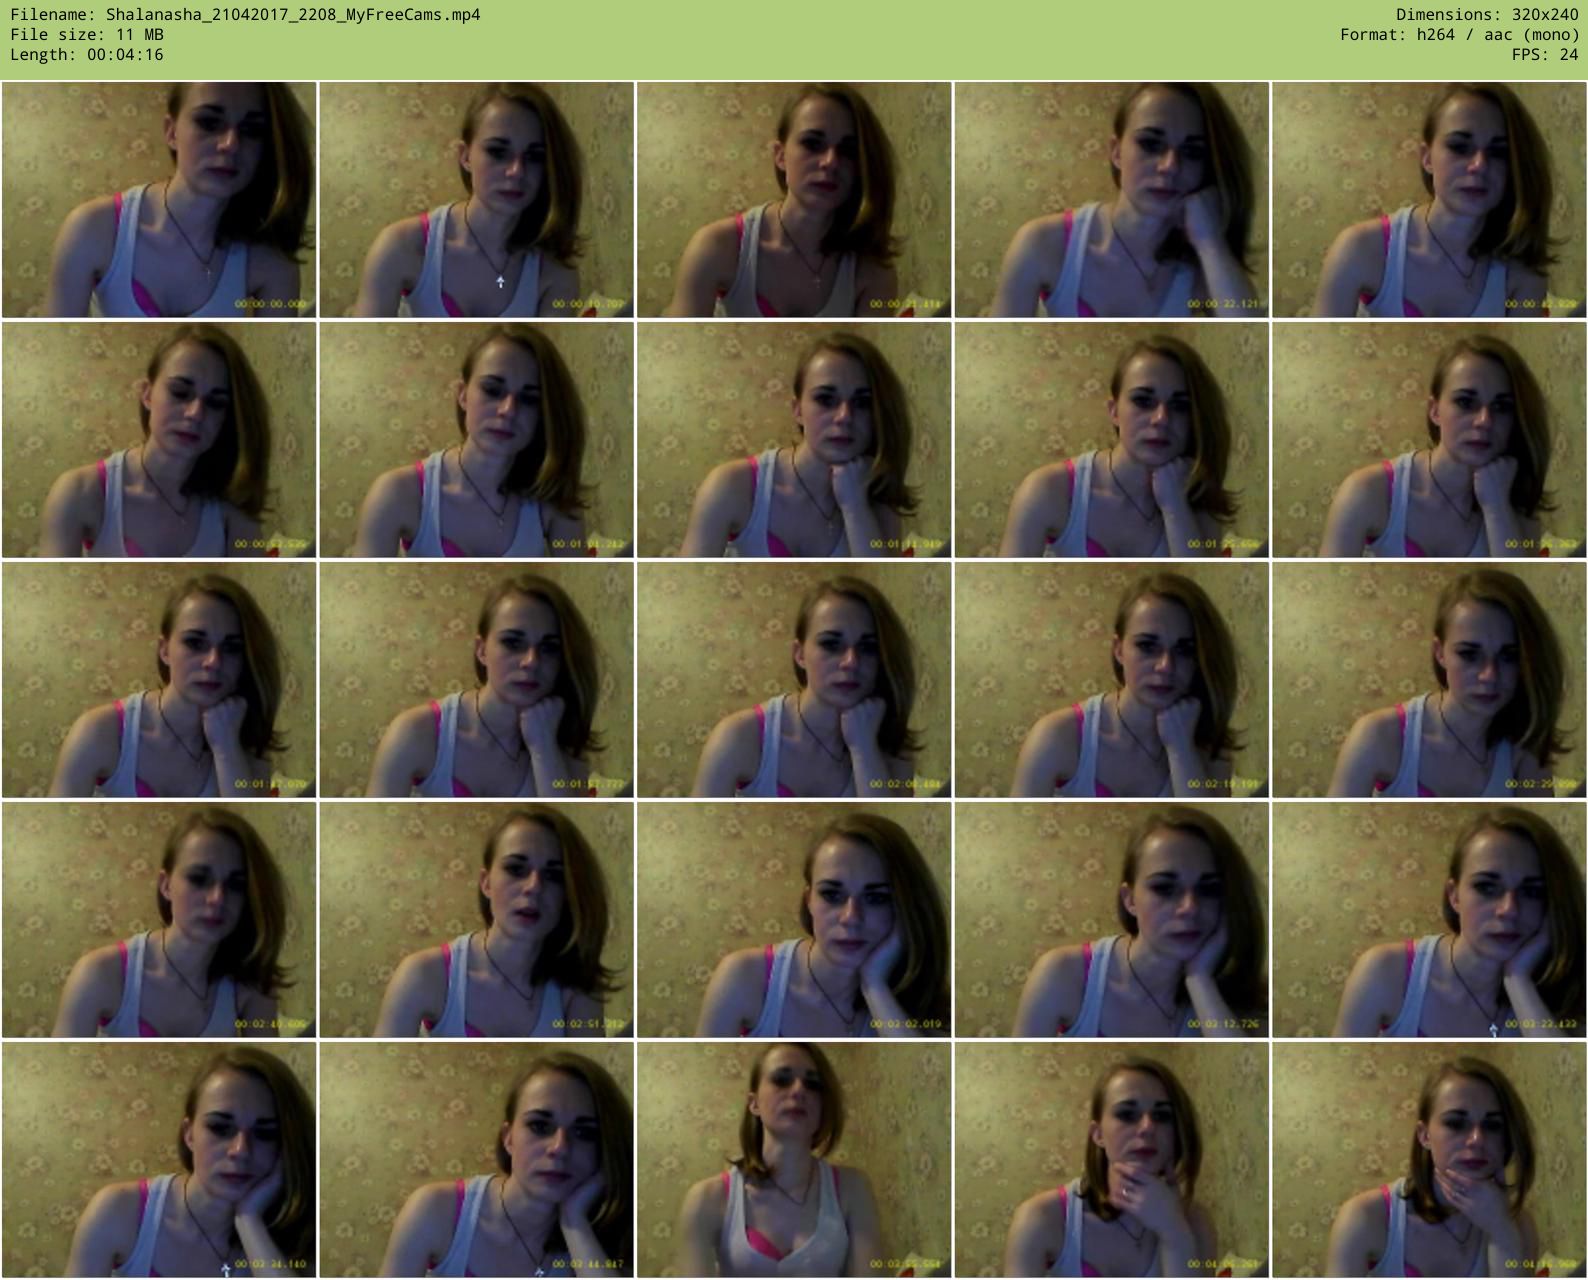
Task: Click the thumbnail at 00:01:14.949
Action: 794,440
